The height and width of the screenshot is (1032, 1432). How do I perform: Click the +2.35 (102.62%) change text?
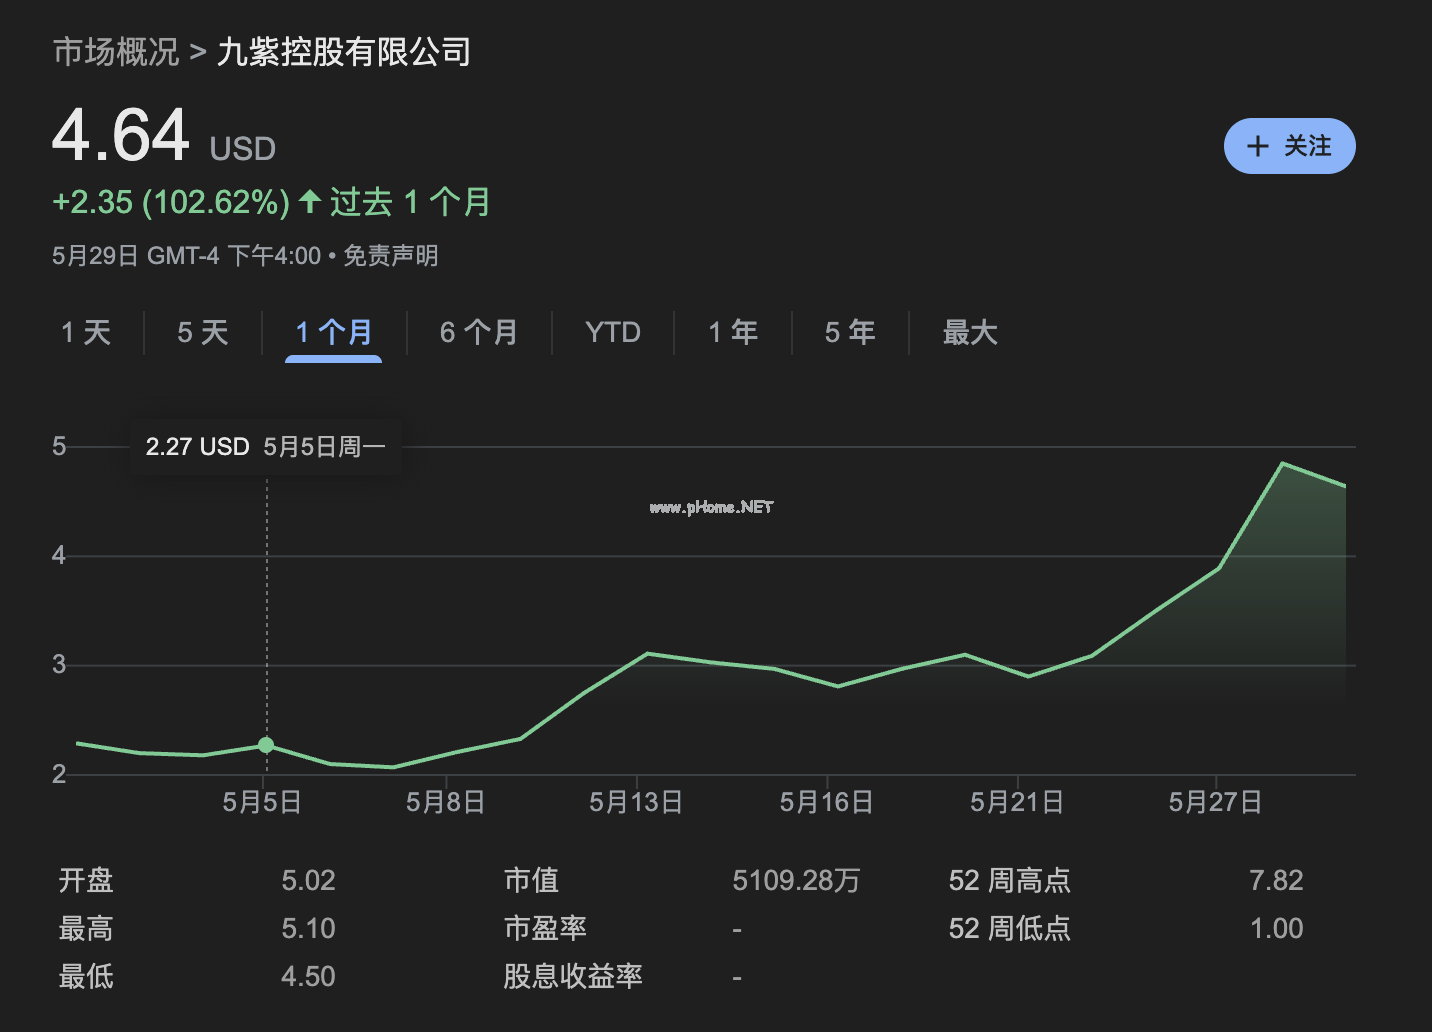171,202
